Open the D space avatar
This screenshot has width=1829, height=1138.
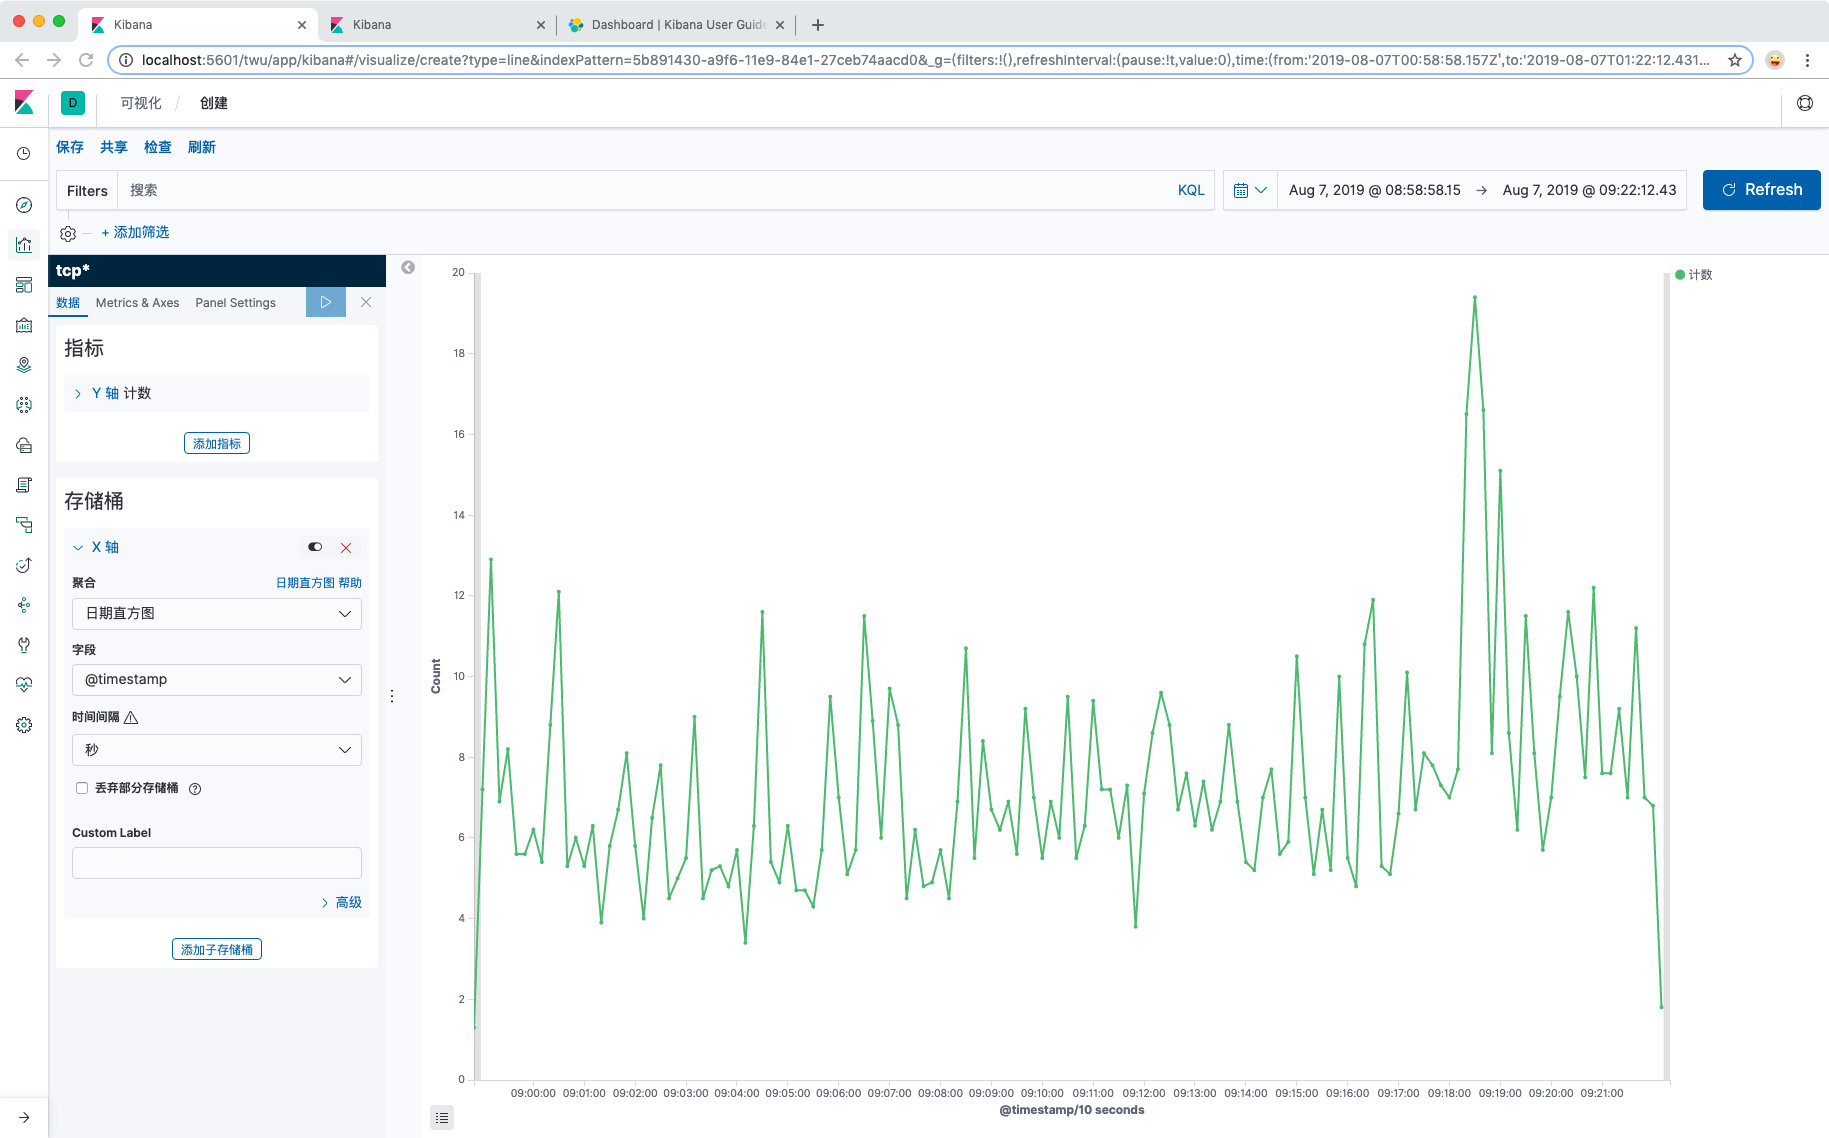click(73, 103)
